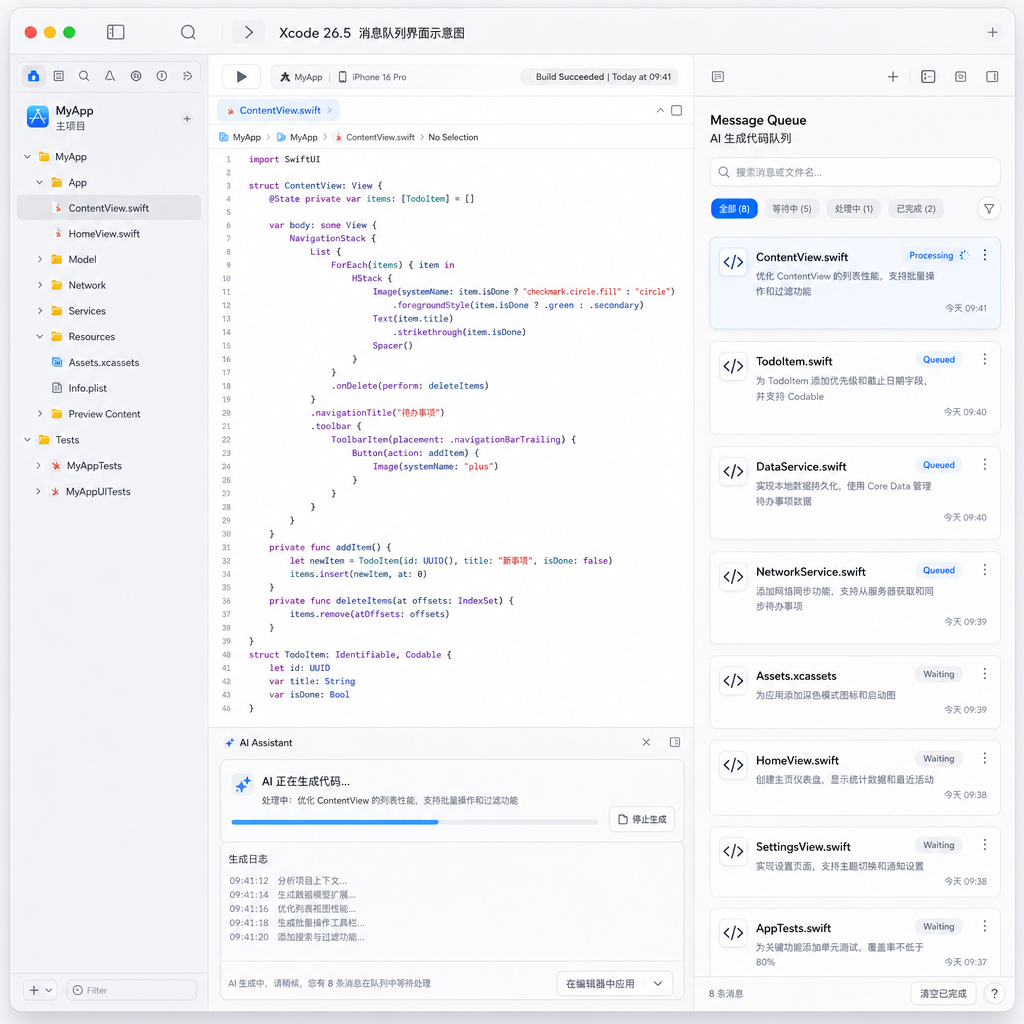Toggle the right inspector panel icon
The height and width of the screenshot is (1024, 1024).
(x=992, y=76)
